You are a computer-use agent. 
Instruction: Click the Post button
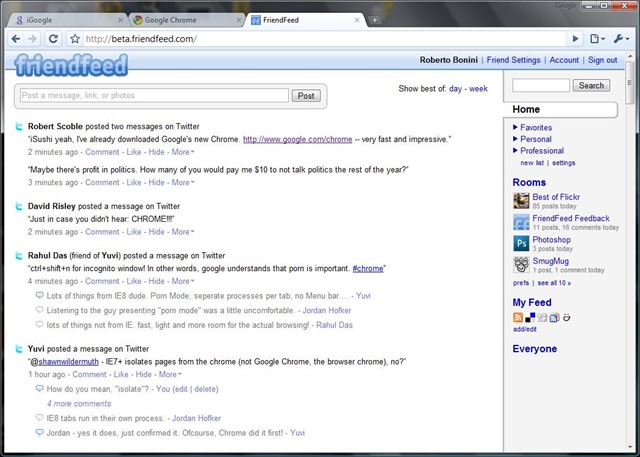[x=305, y=96]
